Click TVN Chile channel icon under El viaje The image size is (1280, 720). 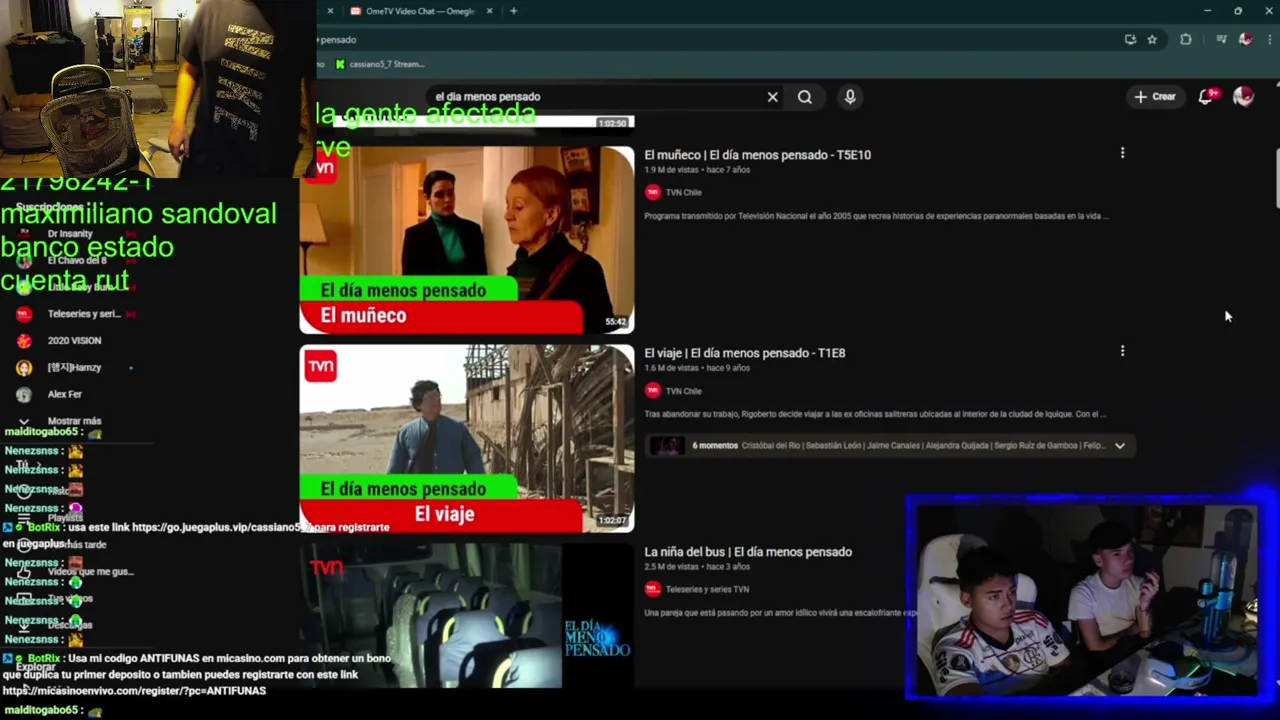pos(653,391)
